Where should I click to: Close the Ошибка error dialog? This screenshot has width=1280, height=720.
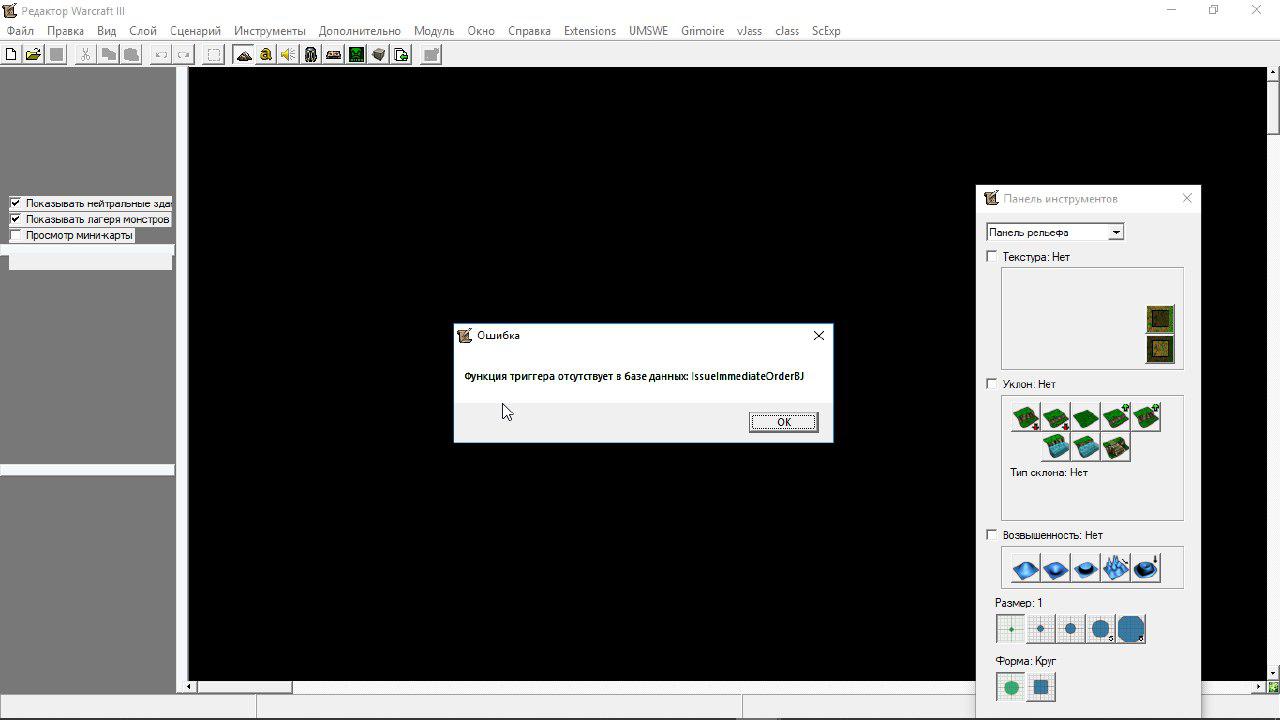click(x=819, y=336)
